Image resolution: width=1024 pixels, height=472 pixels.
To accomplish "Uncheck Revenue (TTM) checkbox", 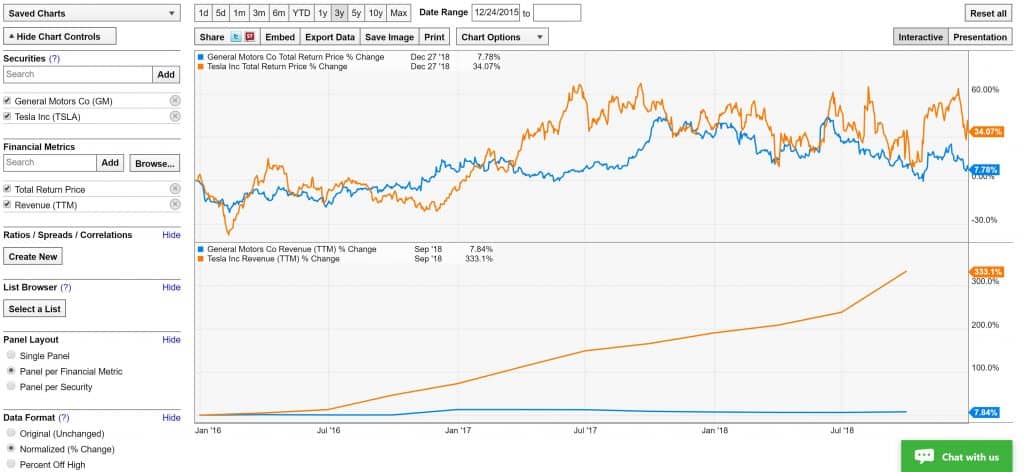I will 7,204.
